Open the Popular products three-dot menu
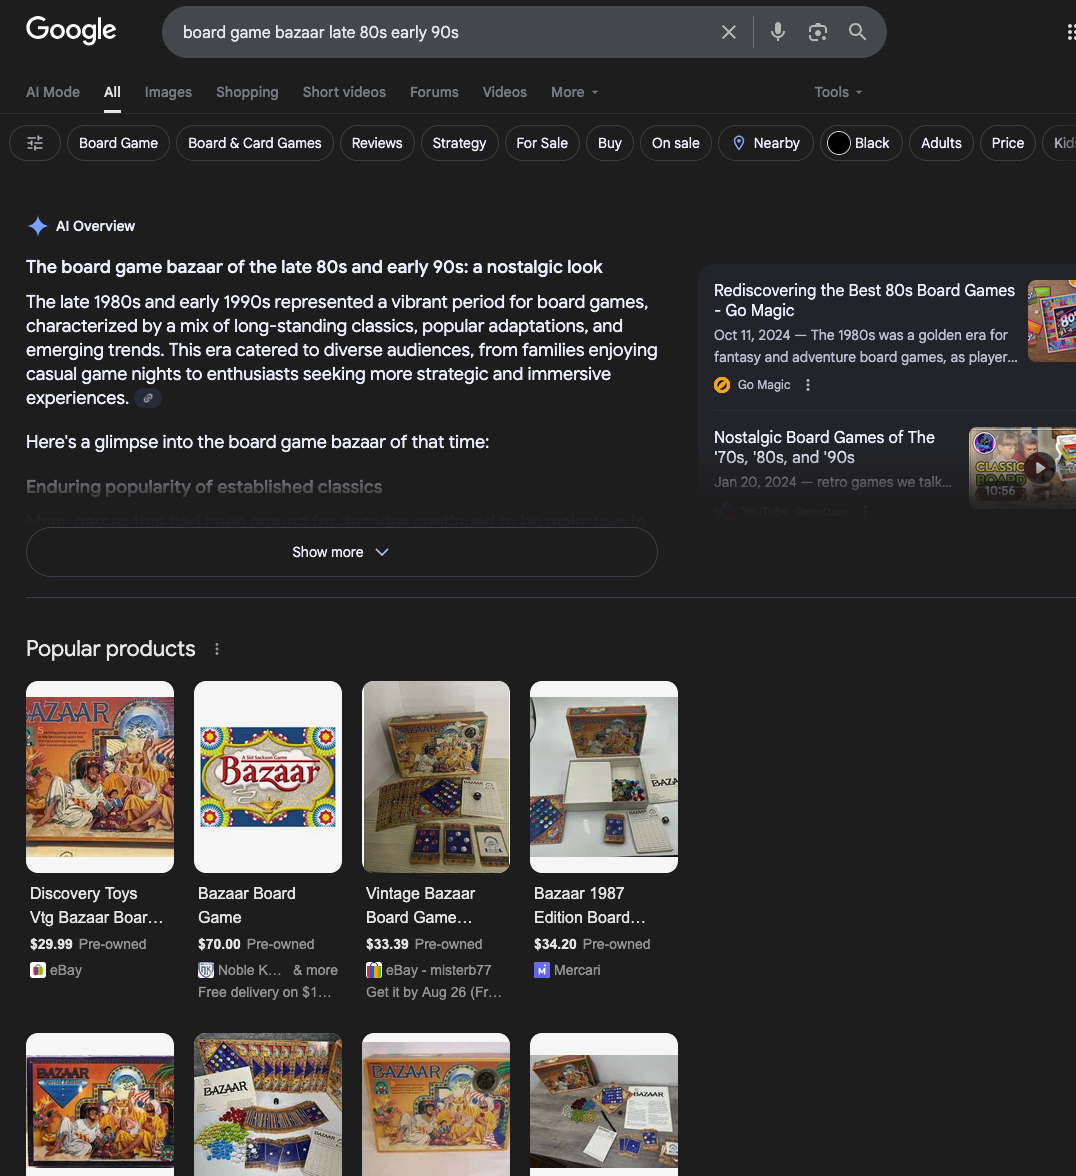Viewport: 1076px width, 1176px height. point(217,648)
